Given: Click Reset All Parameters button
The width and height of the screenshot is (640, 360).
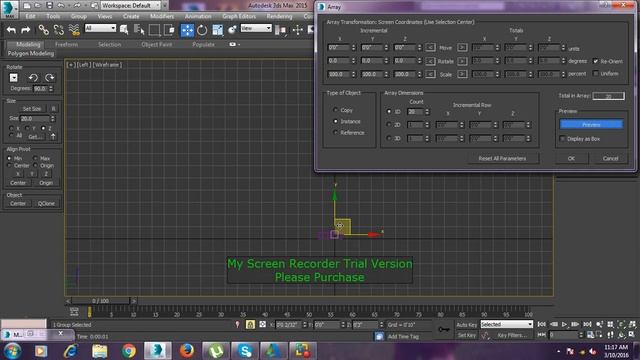Looking at the screenshot, I should coord(502,158).
